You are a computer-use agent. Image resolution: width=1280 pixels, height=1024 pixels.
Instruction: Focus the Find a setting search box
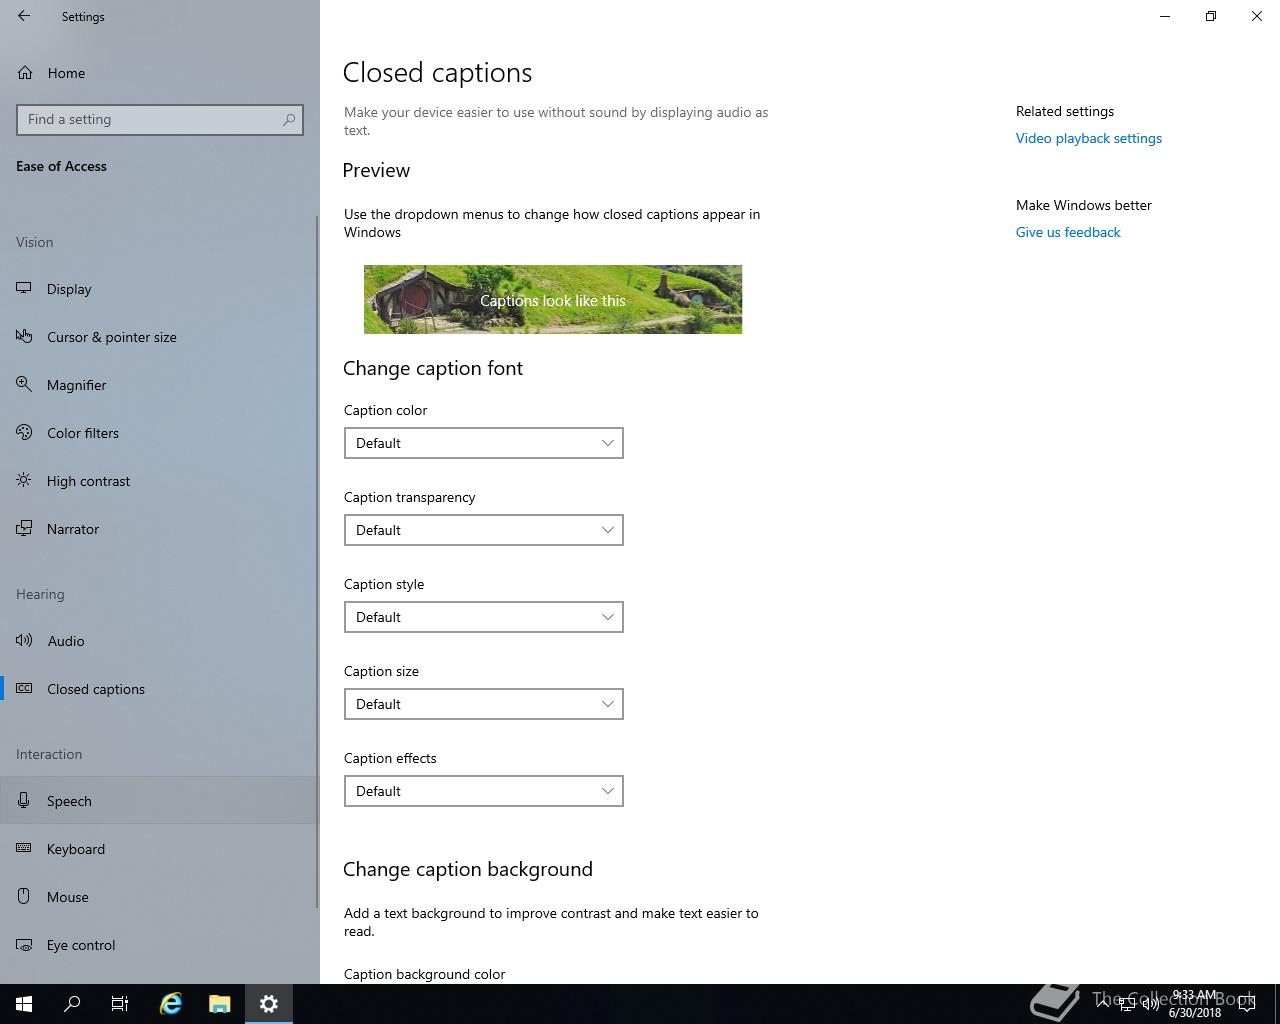tap(160, 119)
